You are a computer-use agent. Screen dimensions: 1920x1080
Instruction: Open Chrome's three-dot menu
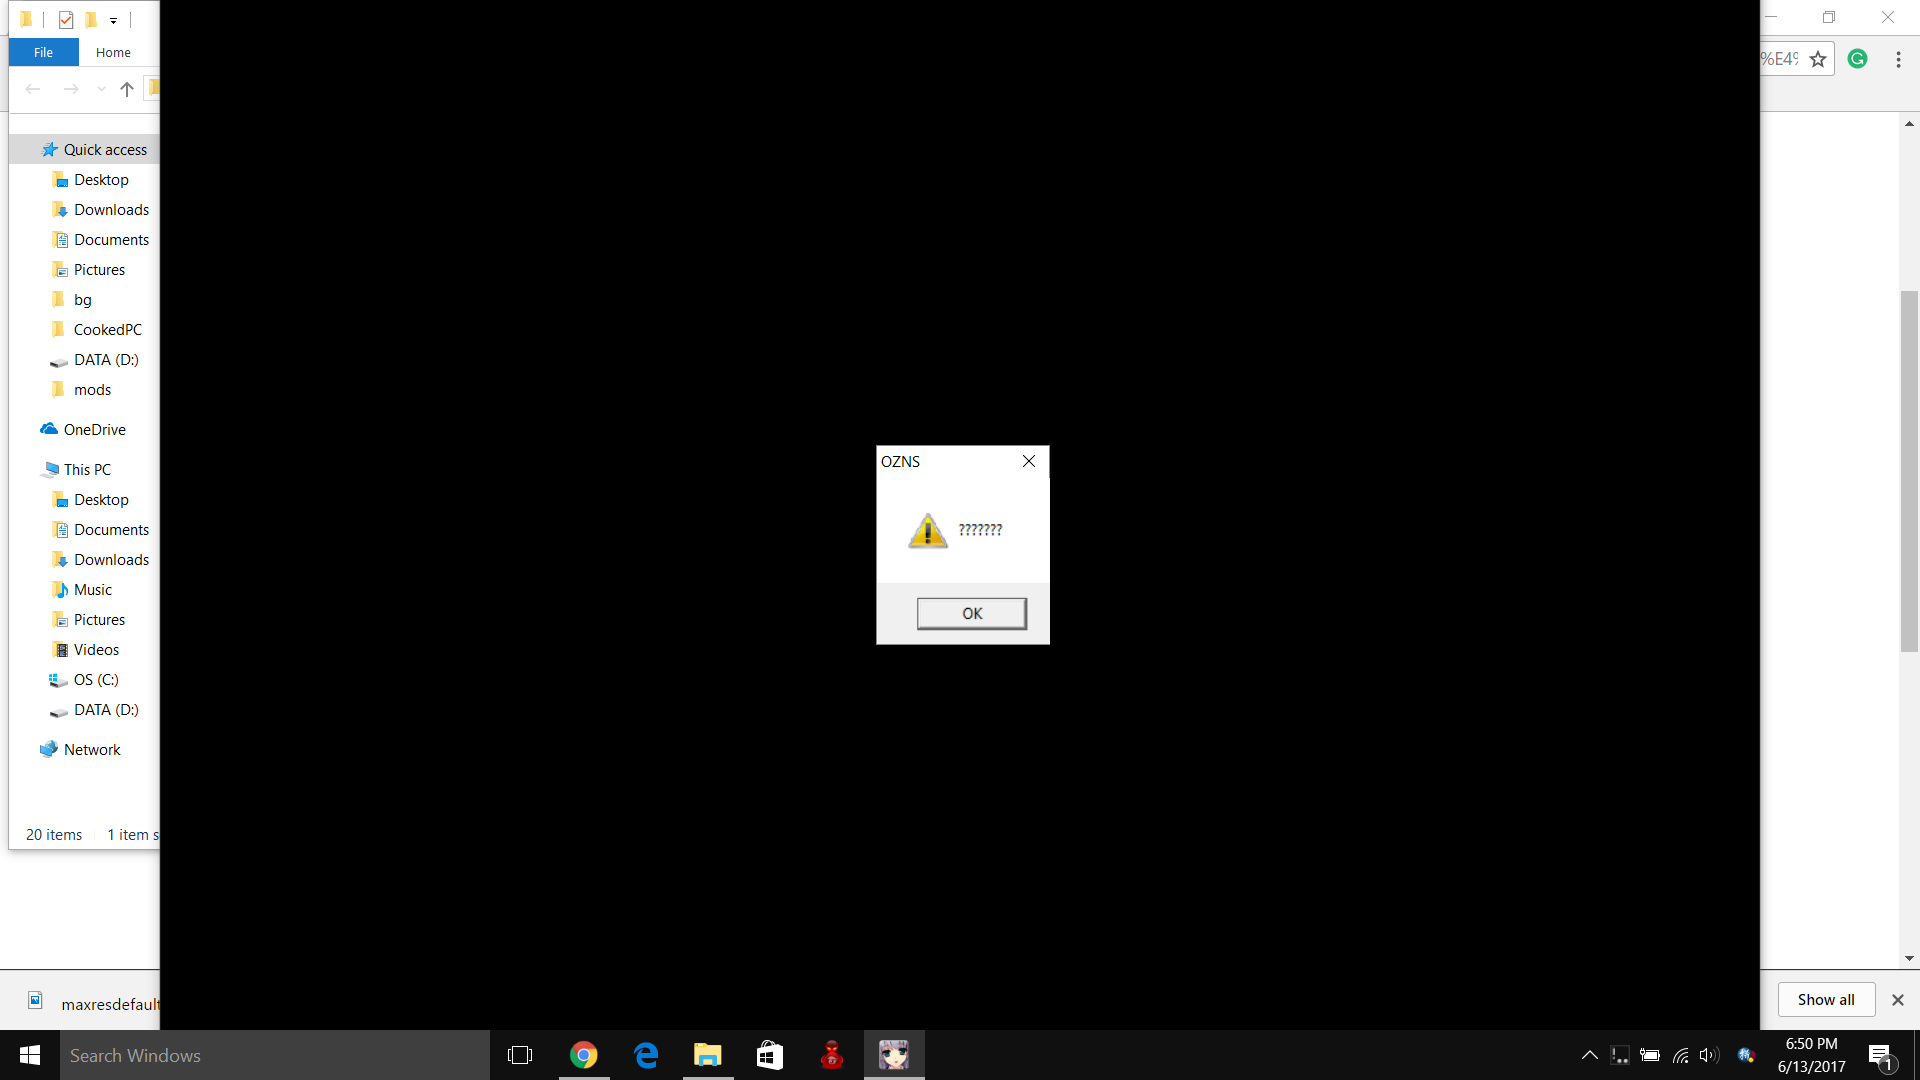point(1898,59)
